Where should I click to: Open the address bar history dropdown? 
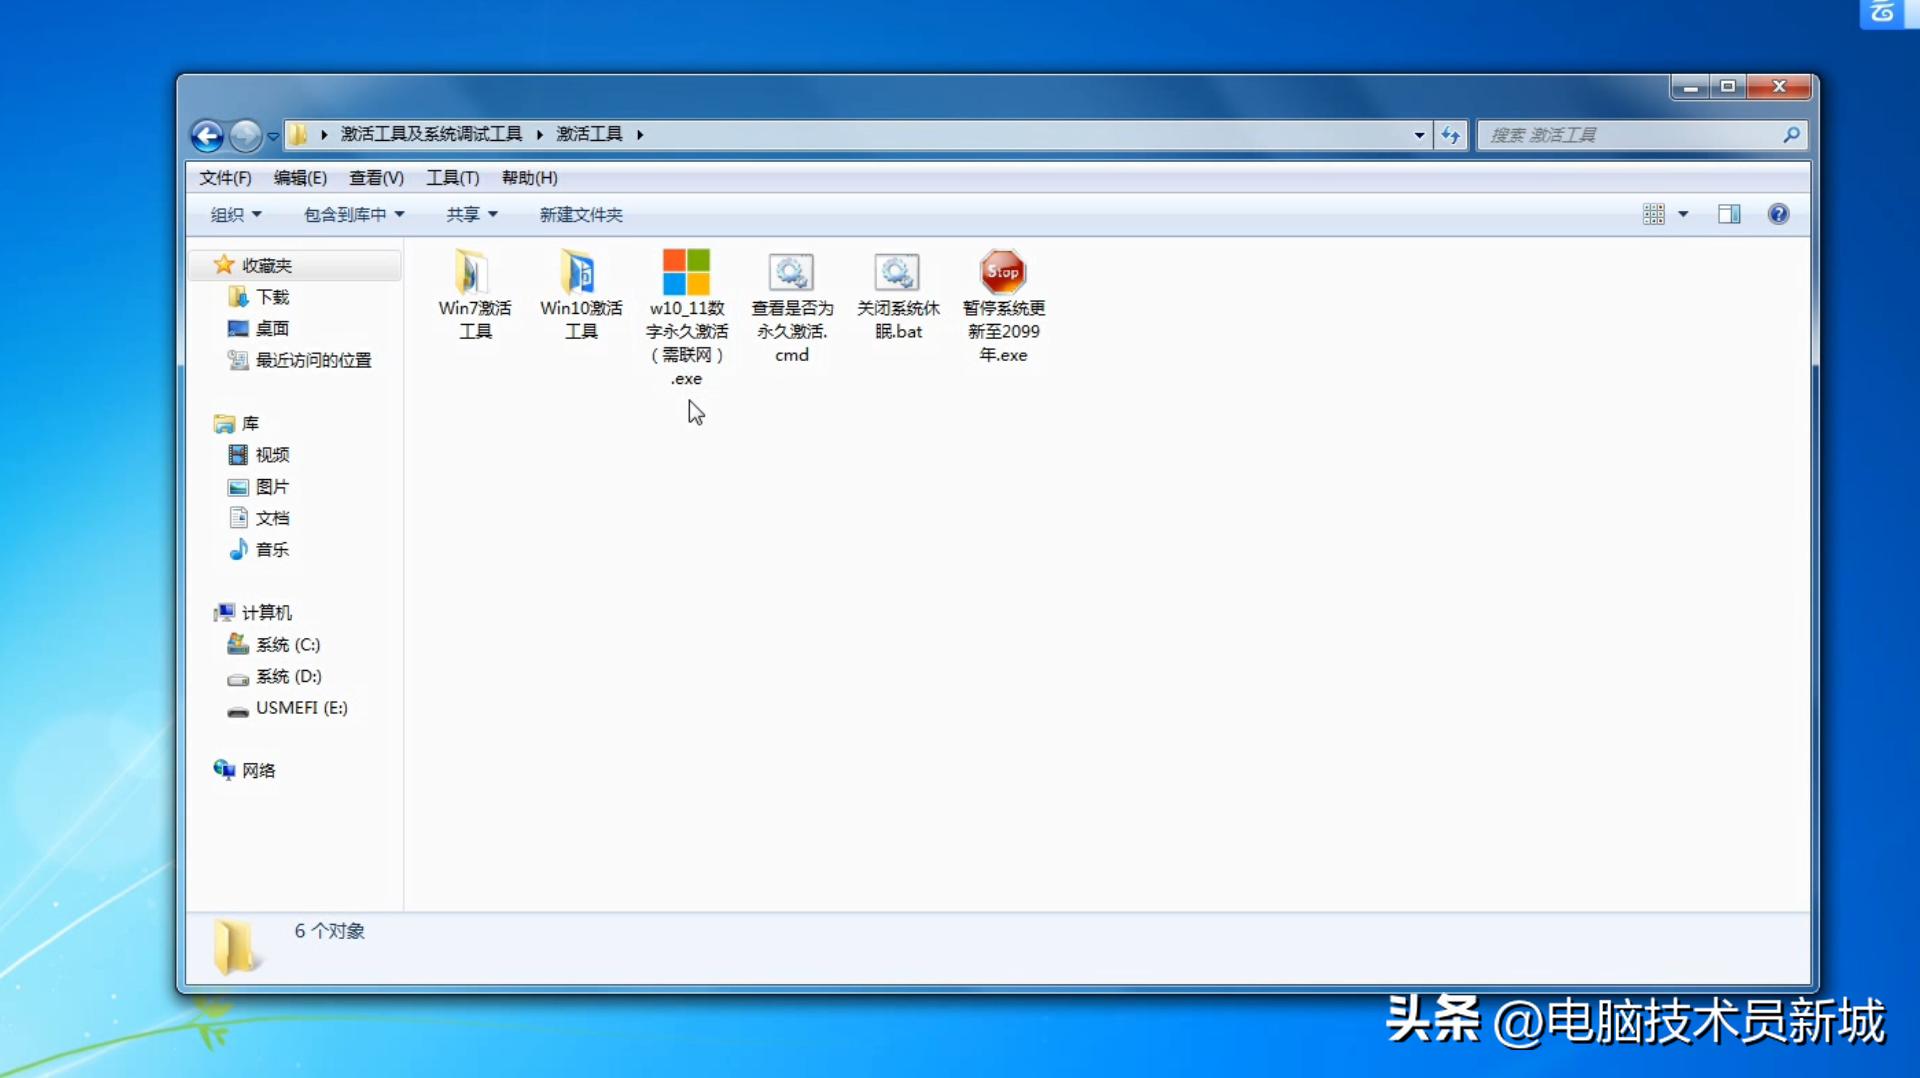point(1419,135)
